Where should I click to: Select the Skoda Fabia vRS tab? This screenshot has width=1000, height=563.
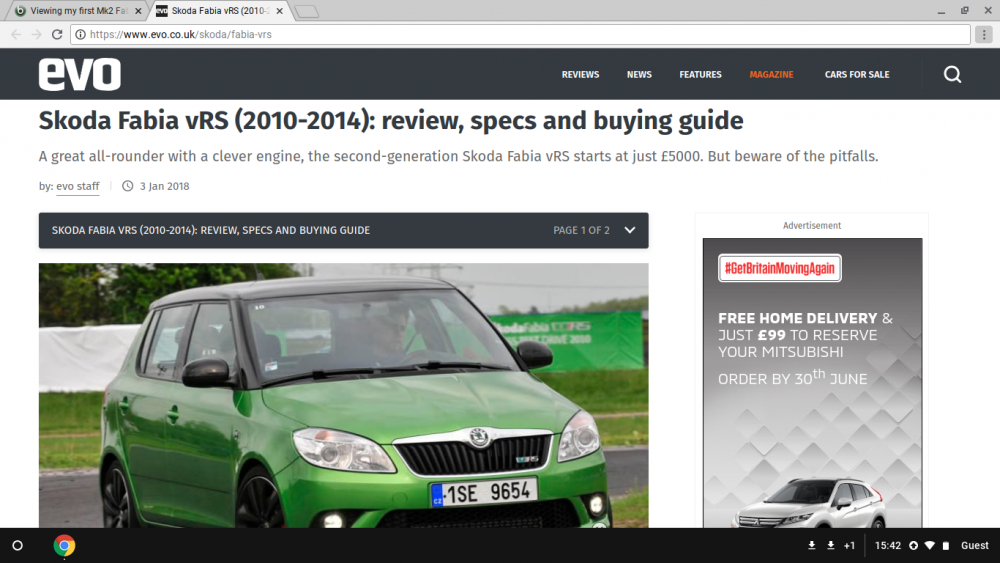pyautogui.click(x=219, y=11)
